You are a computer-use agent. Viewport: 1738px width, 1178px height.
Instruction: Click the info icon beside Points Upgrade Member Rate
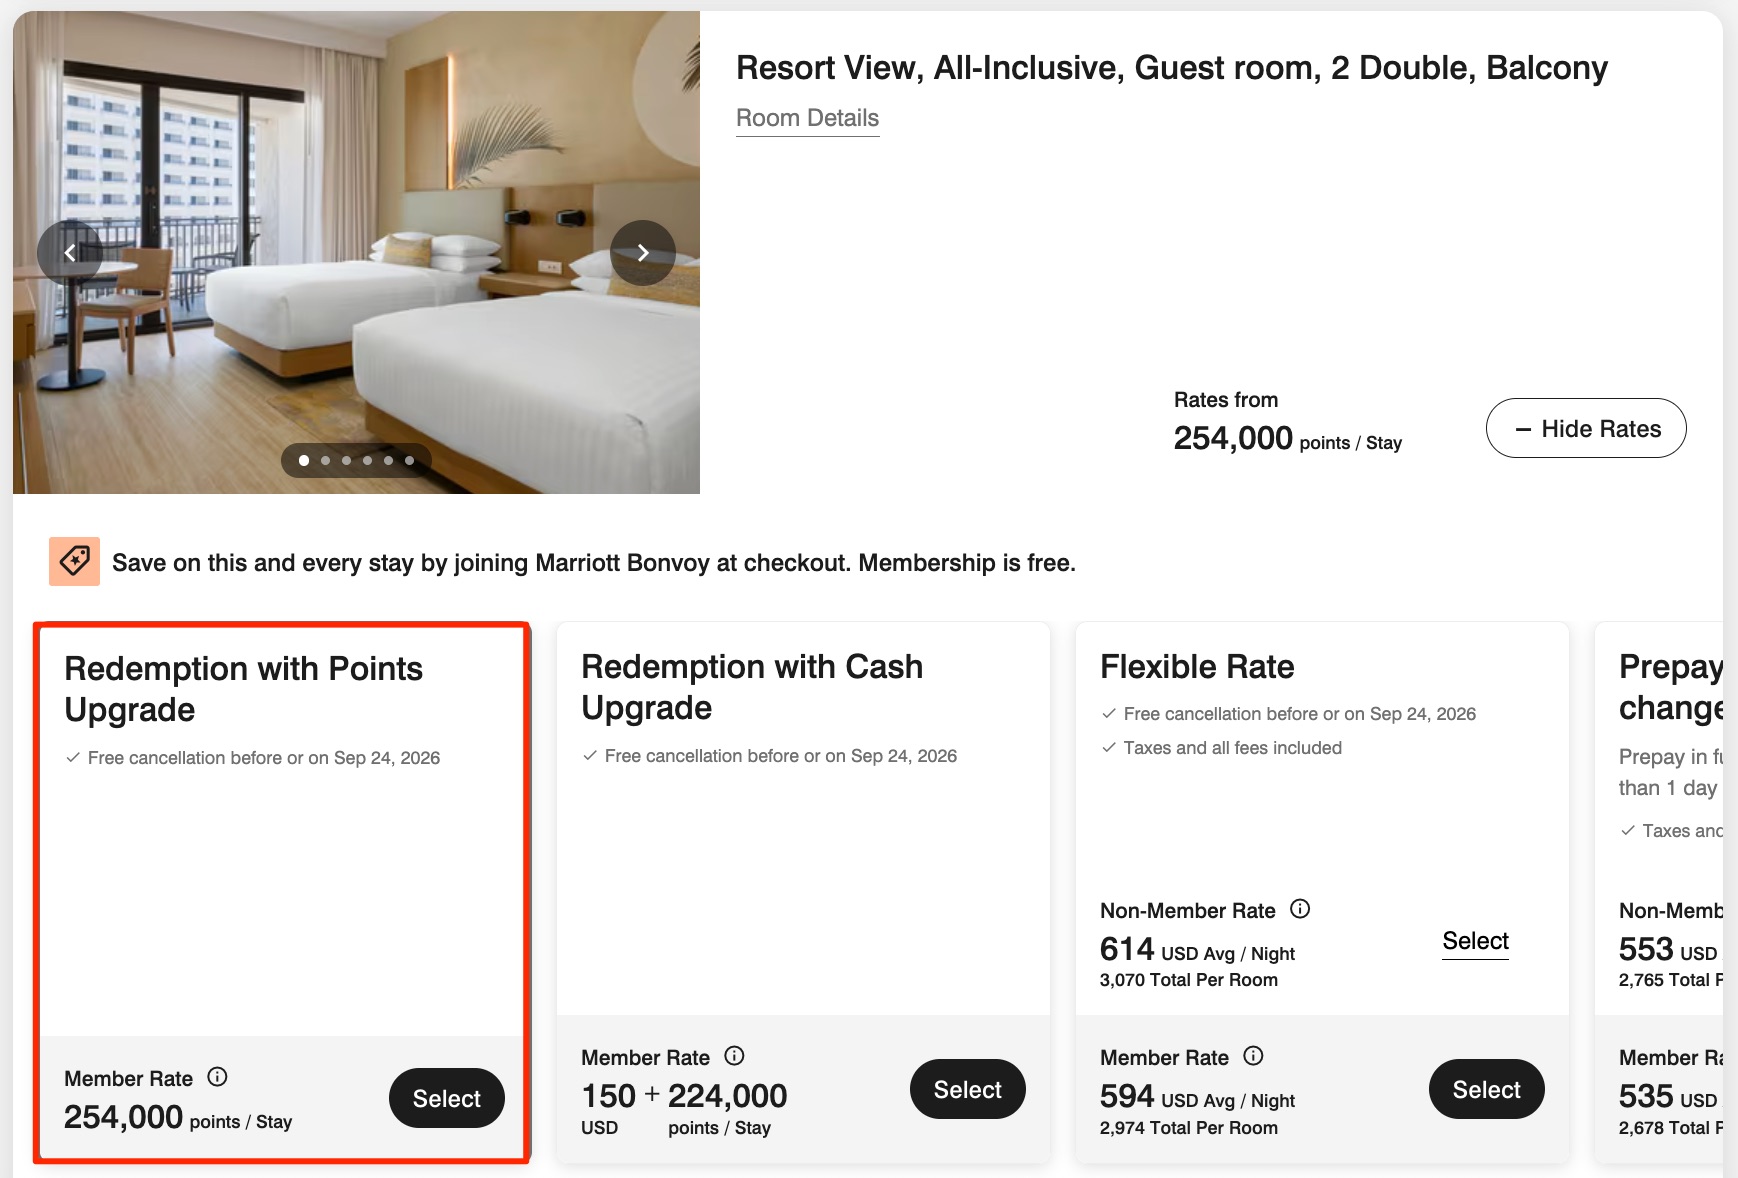219,1078
